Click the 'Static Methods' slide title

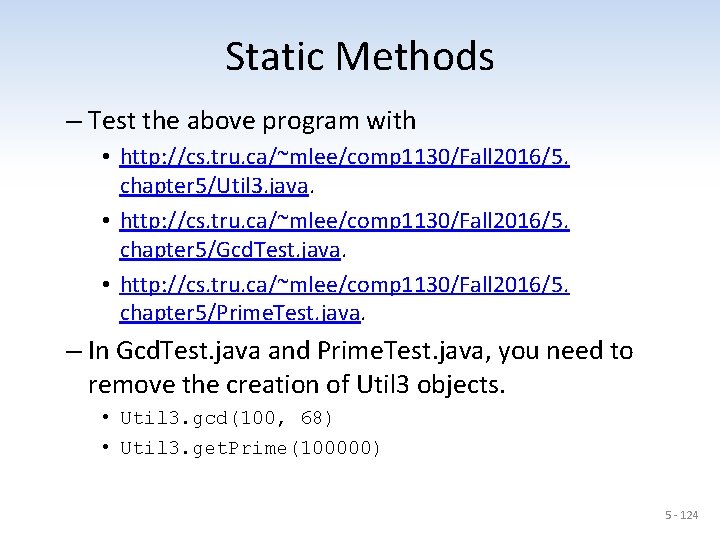pos(359,56)
